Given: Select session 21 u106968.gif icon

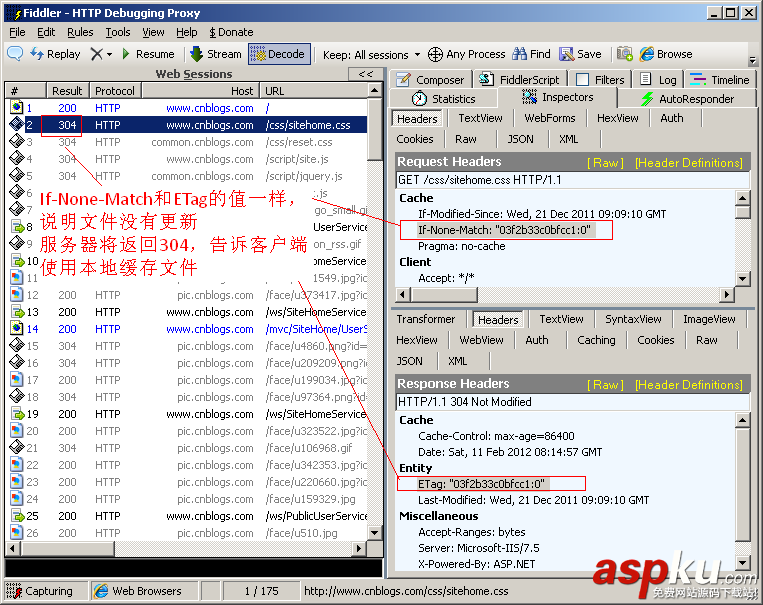Looking at the screenshot, I should (x=17, y=447).
